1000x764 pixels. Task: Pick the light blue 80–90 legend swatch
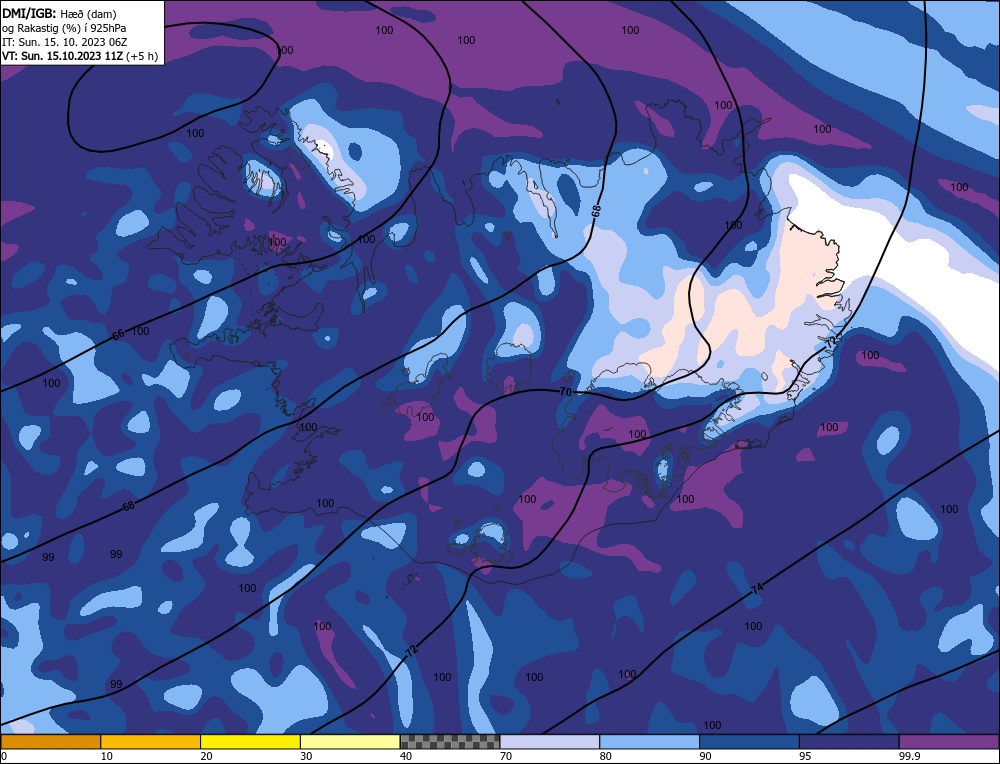(x=649, y=742)
